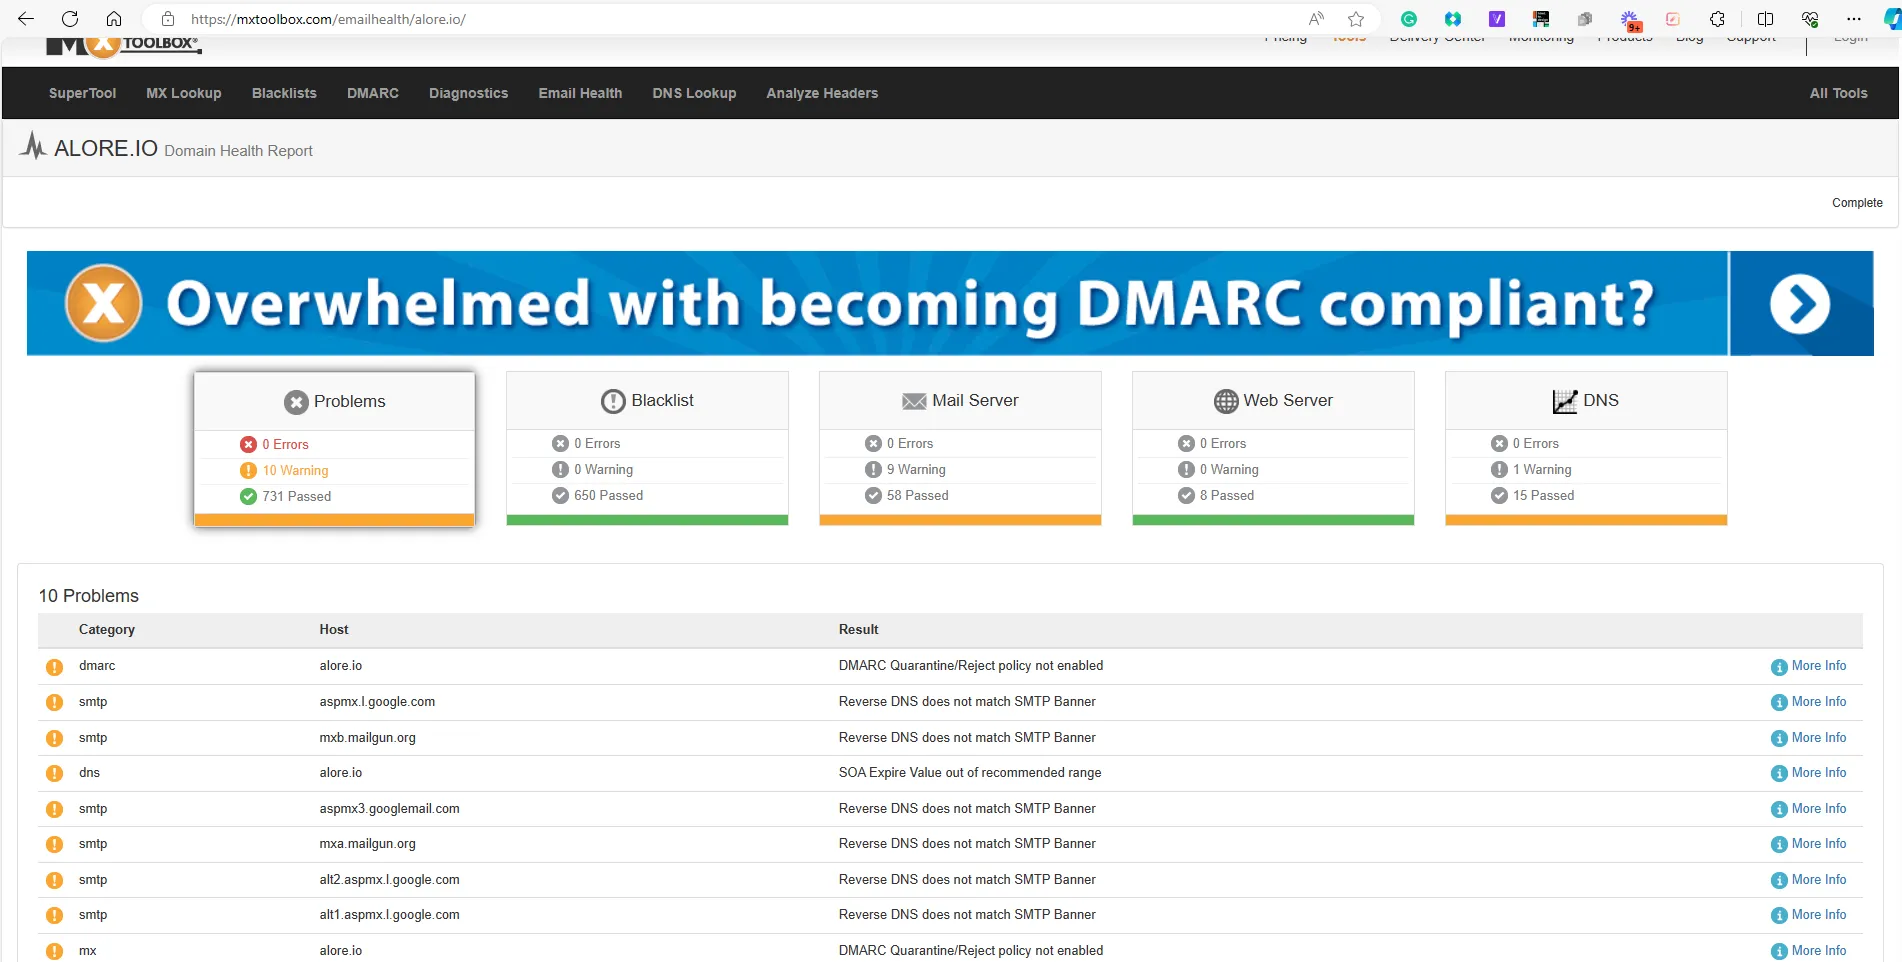Screen dimensions: 1902x962
Task: Open More Info for mx alore.io row
Action: pos(1809,951)
